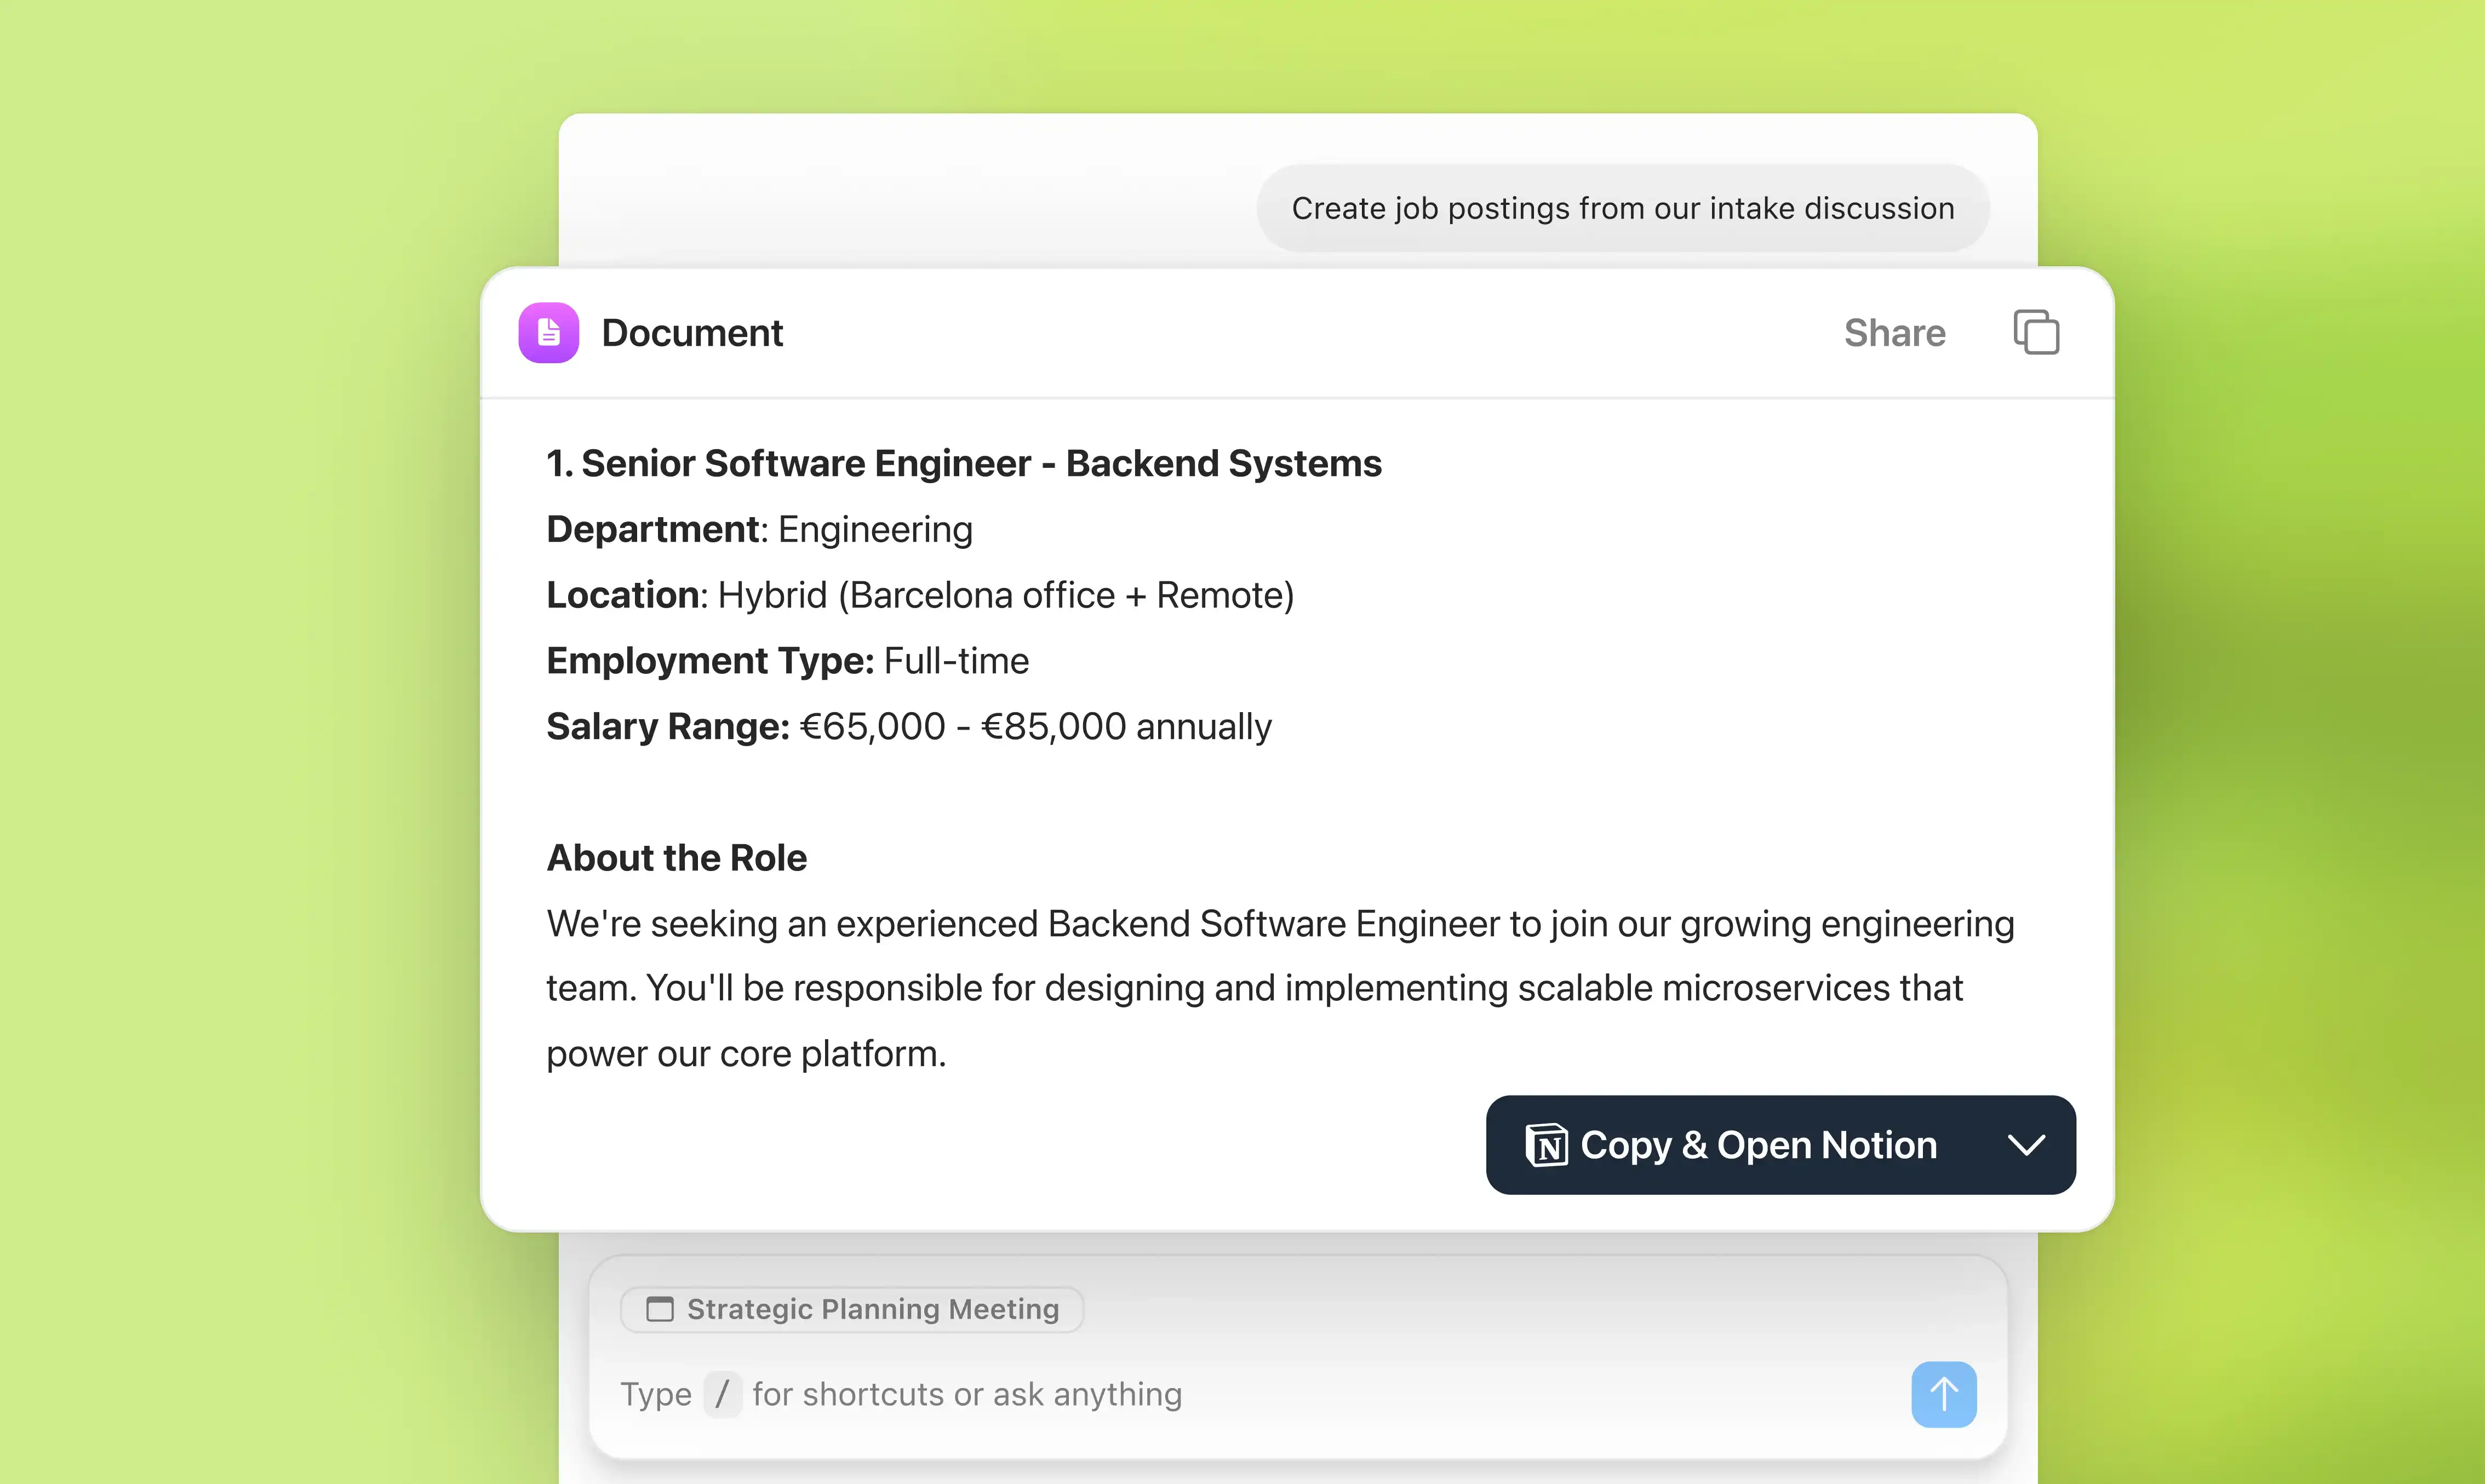Click the Create job postings message bubble
The image size is (2485, 1484).
click(1622, 208)
